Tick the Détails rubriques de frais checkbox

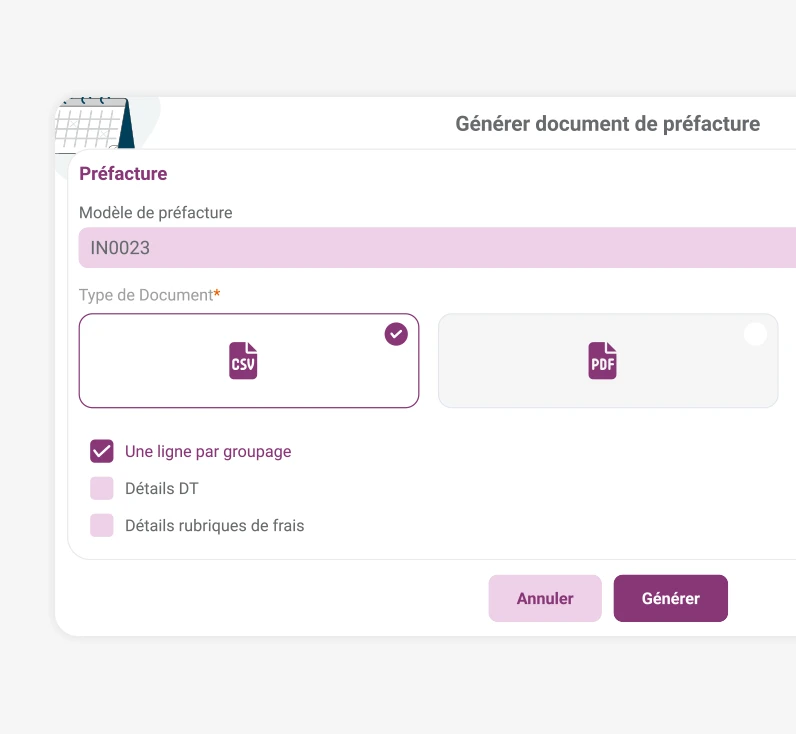pos(102,525)
